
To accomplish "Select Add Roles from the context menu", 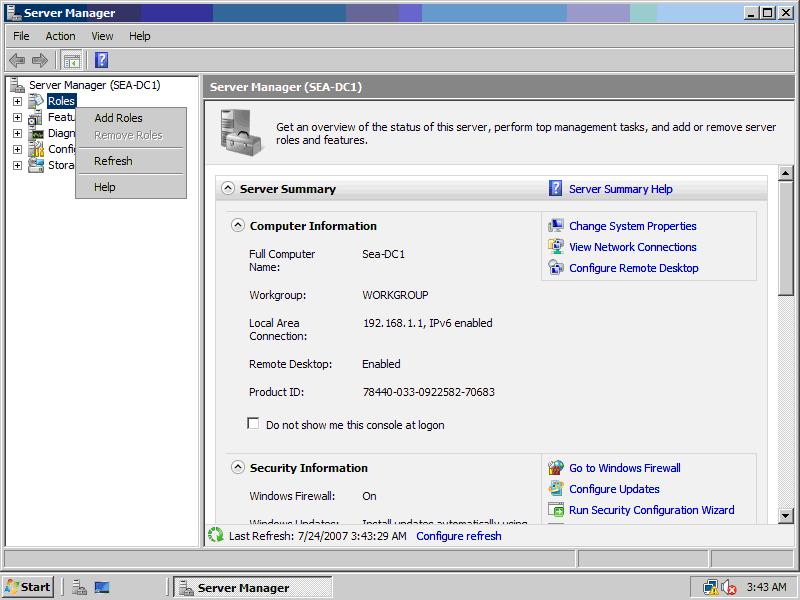I will point(118,118).
